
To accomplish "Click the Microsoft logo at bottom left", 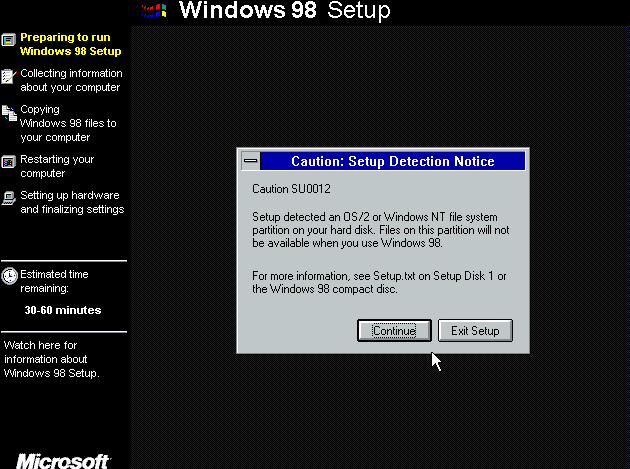I will 62,460.
